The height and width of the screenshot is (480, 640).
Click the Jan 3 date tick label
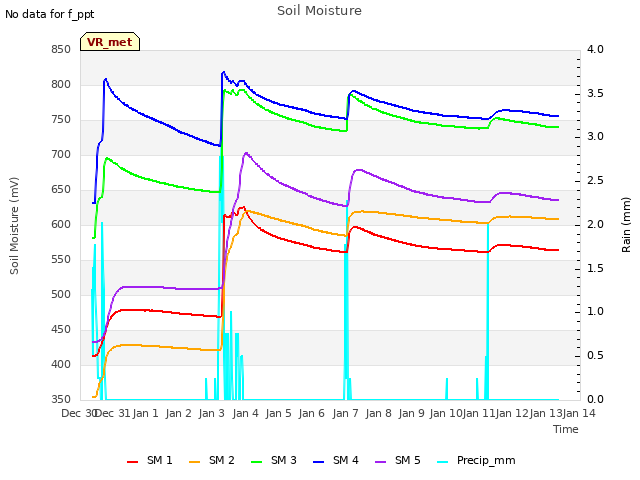212,413
